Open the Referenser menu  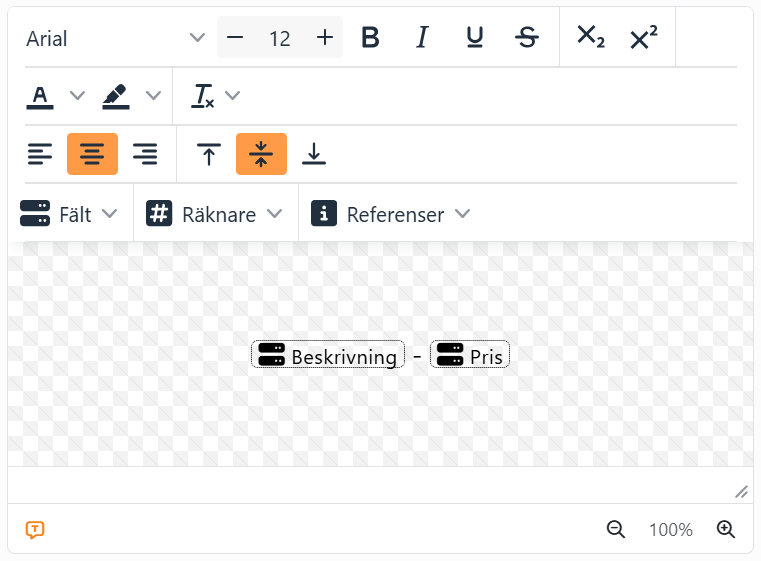(x=391, y=214)
